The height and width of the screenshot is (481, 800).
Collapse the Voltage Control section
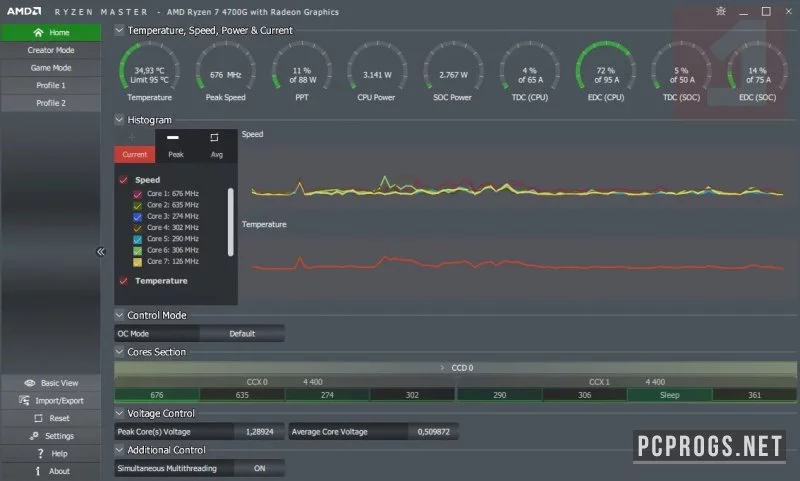pyautogui.click(x=119, y=413)
